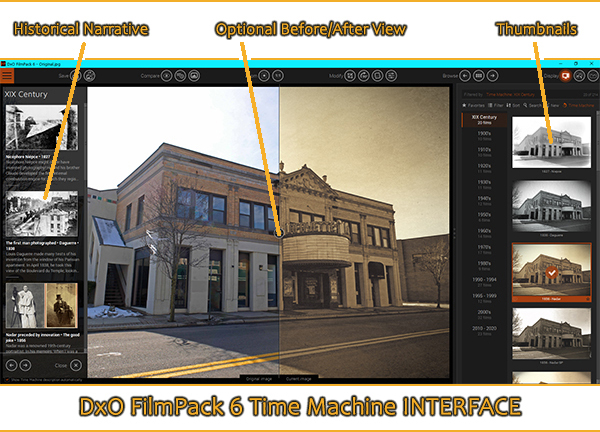
Task: Apply the 1856 Nadar BP preset thumbnail
Action: [551, 333]
